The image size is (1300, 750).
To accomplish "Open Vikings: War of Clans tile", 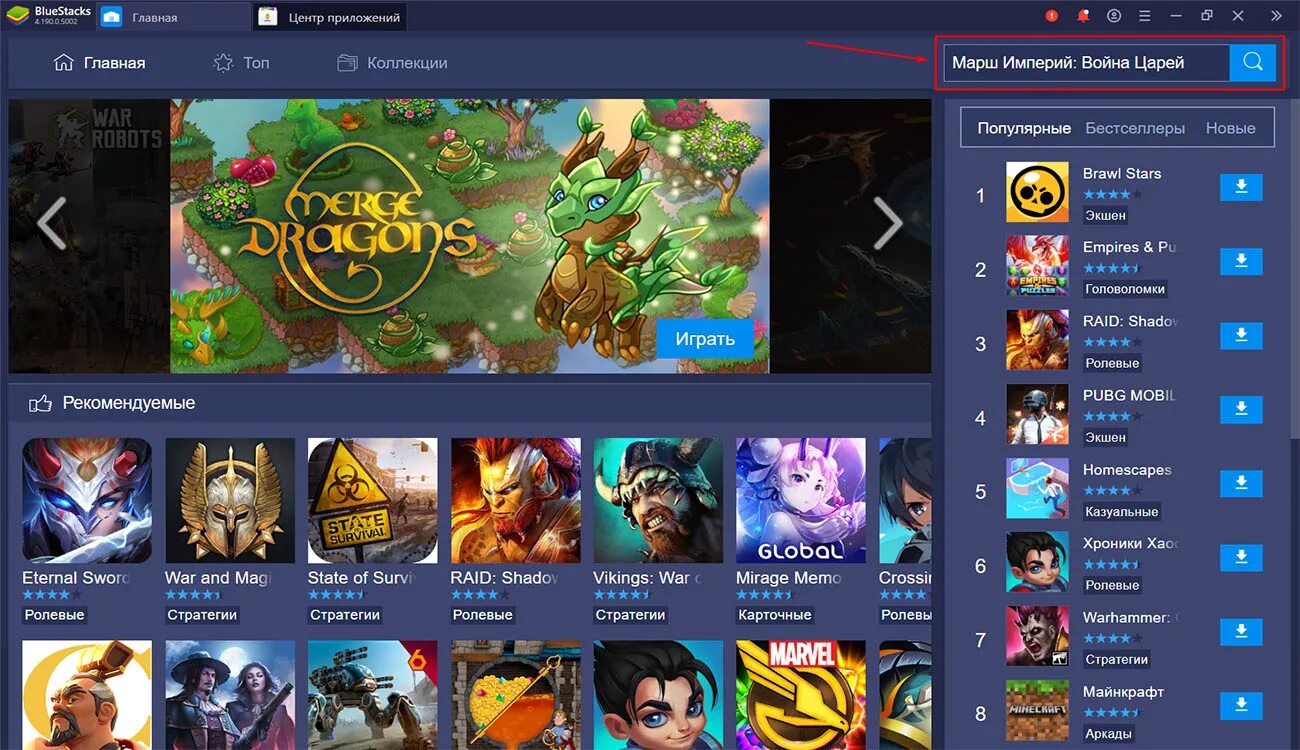I will pos(658,500).
